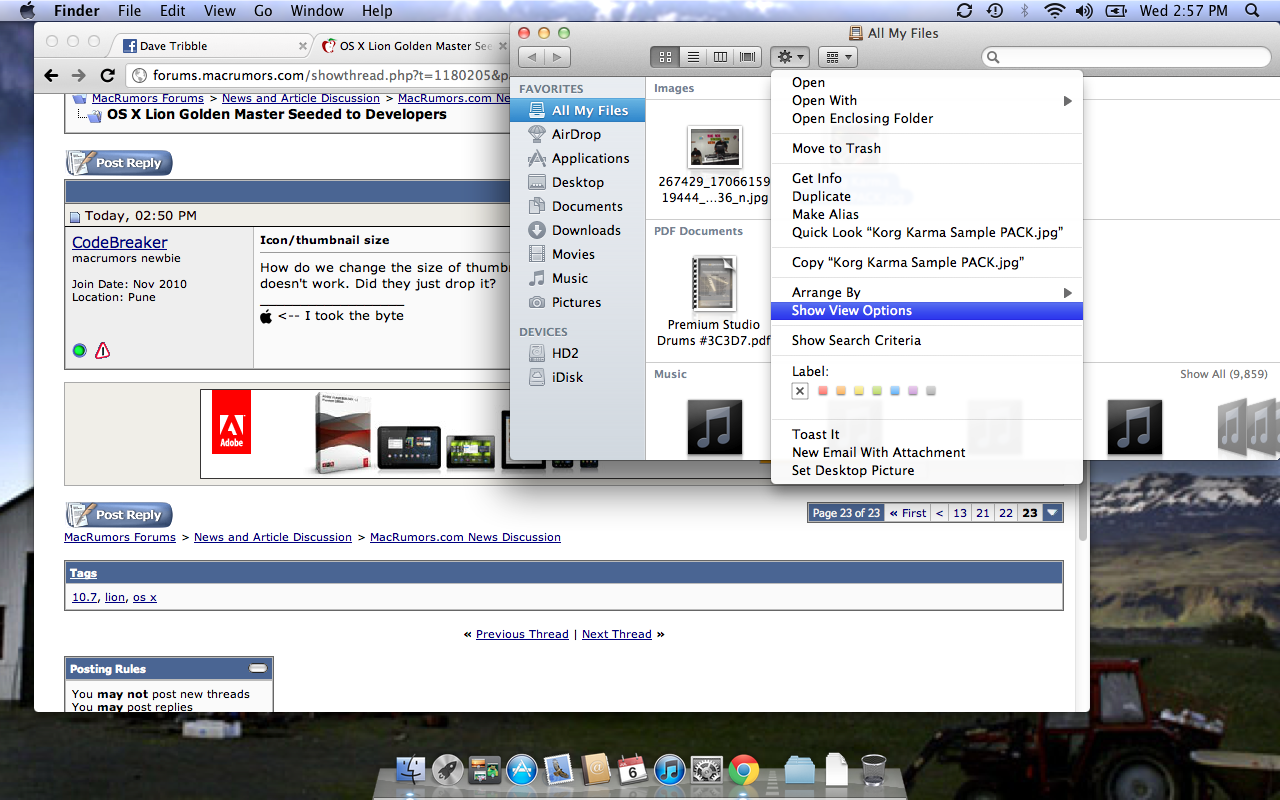This screenshot has width=1280, height=800.
Task: Copy Korg Karma Sample PACK.jpg
Action: click(927, 263)
